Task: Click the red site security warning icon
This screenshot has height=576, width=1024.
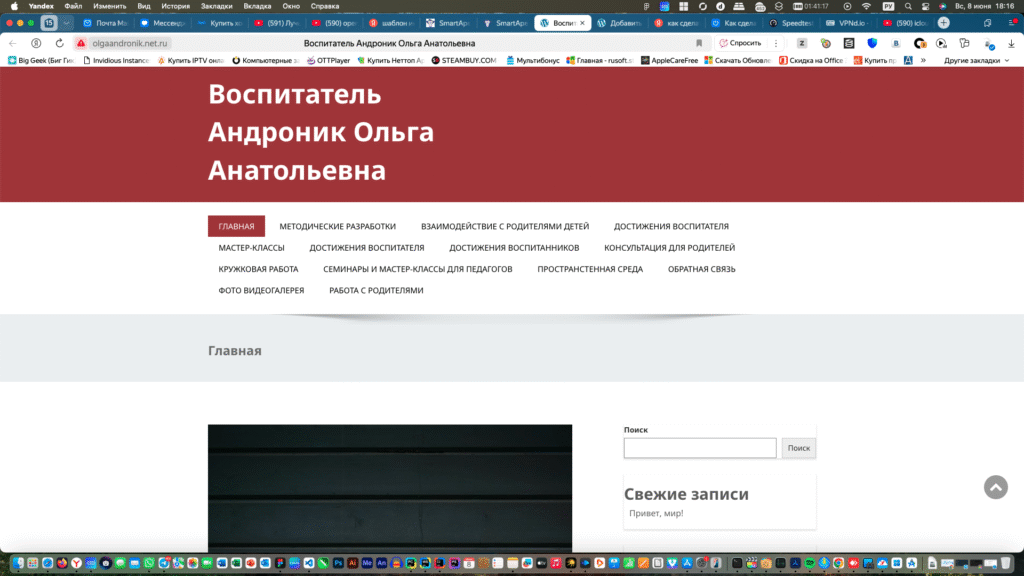Action: 82,43
